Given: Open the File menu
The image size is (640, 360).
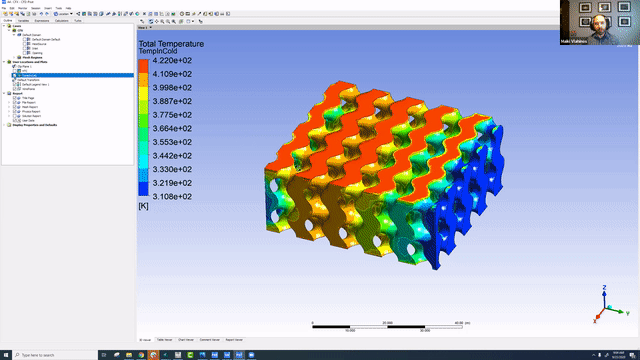Looking at the screenshot, I should [4, 8].
